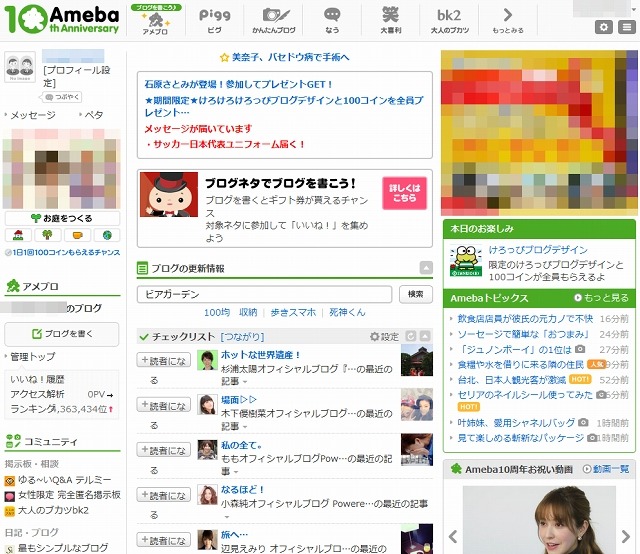Open けろっぴブログデザイン link
Image resolution: width=640 pixels, height=554 pixels.
[538, 250]
